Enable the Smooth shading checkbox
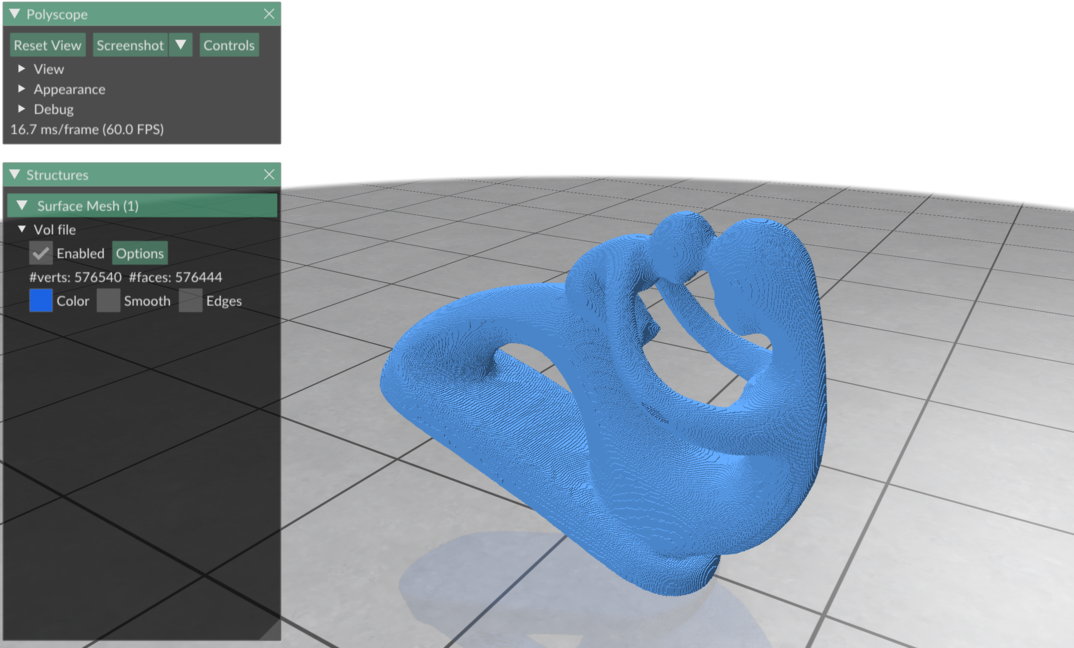Image resolution: width=1074 pixels, height=648 pixels. [108, 301]
